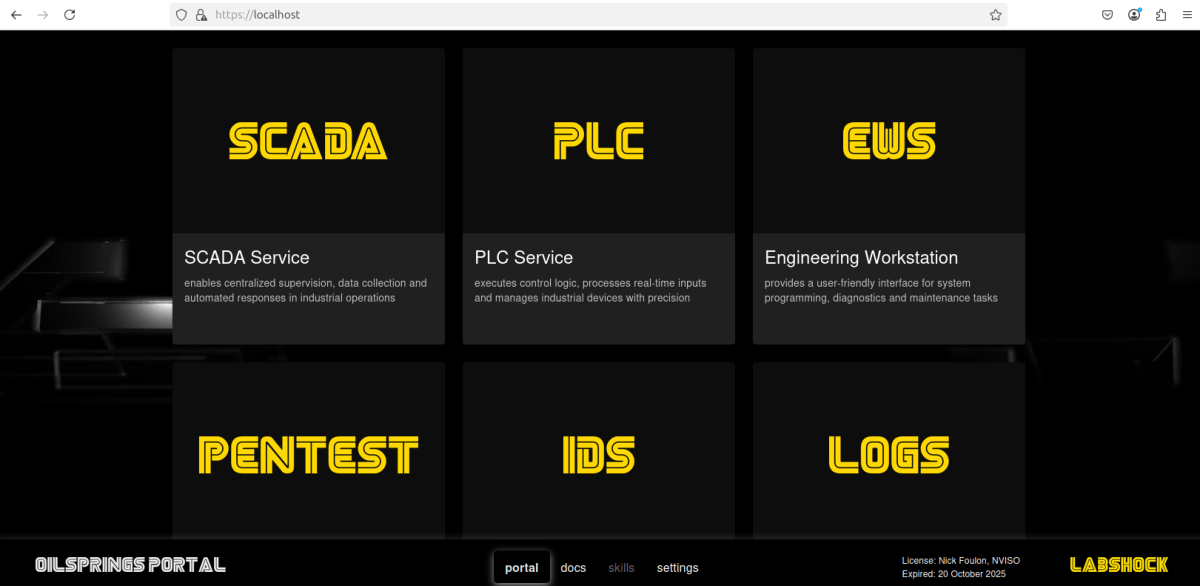Open the Pocket save icon
Image resolution: width=1200 pixels, height=586 pixels.
tap(1108, 15)
